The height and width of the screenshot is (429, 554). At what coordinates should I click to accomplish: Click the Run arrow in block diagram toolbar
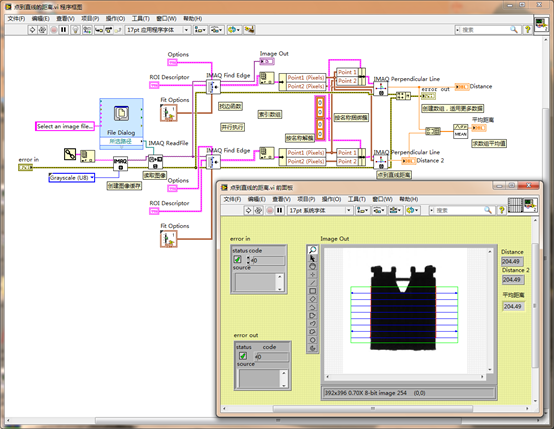pyautogui.click(x=32, y=30)
